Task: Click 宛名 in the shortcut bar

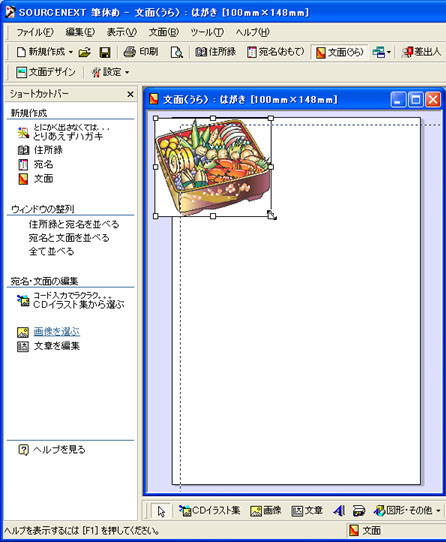Action: pyautogui.click(x=44, y=164)
